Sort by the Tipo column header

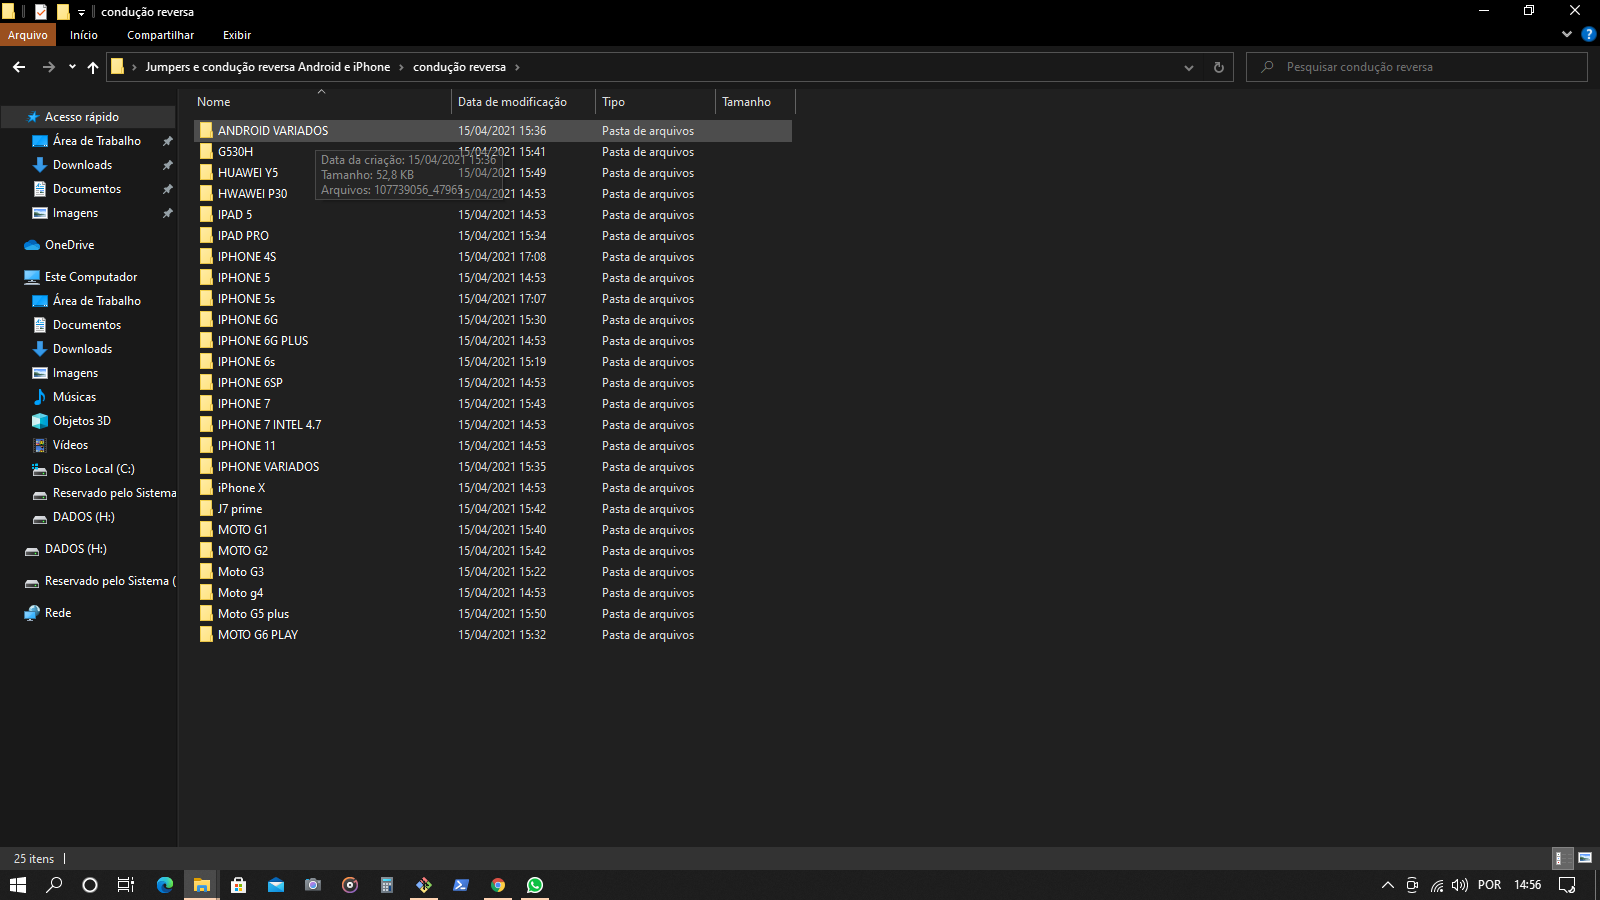655,102
